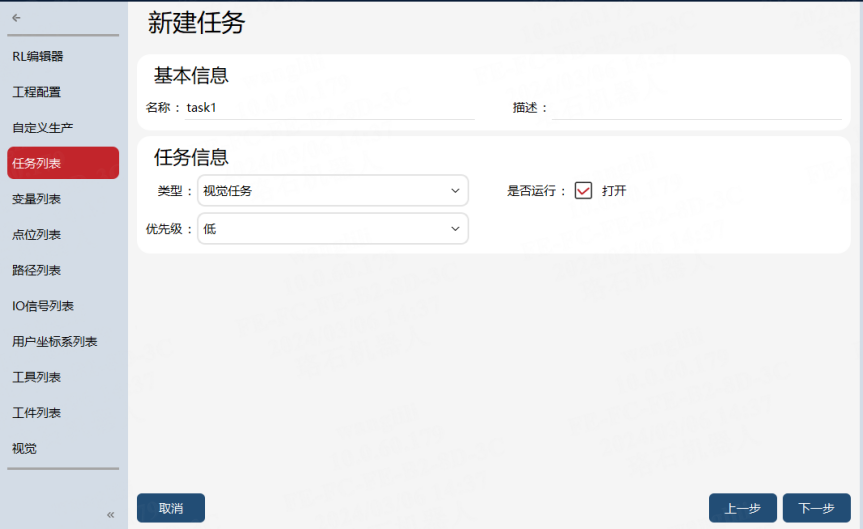The image size is (863, 529).
Task: Open the 类型 dropdown showing 视觉任务
Action: 332,190
